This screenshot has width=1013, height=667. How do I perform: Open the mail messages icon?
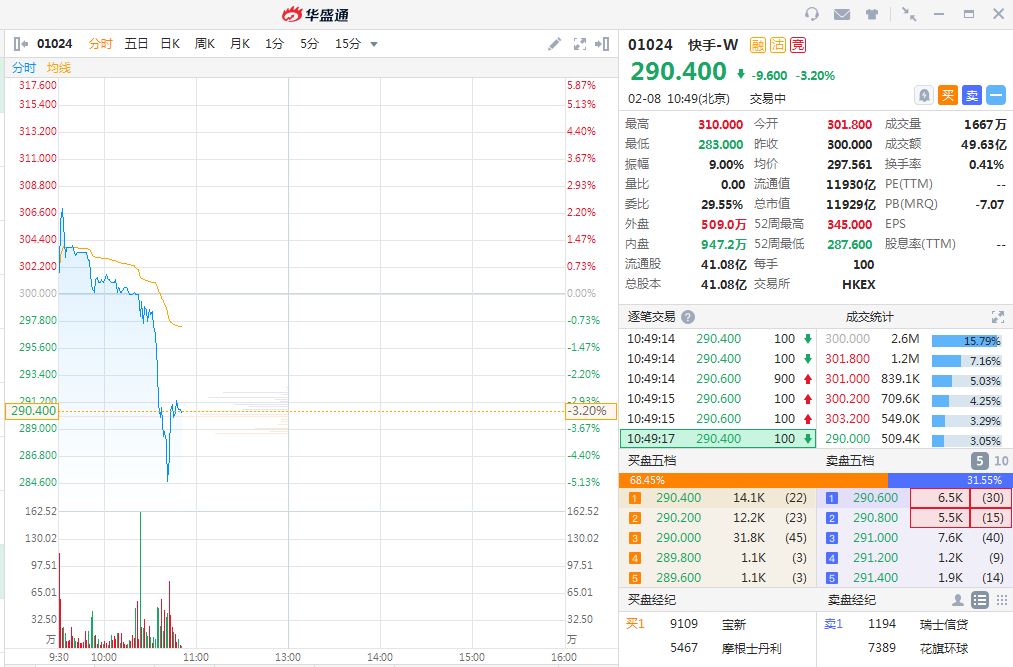point(842,14)
